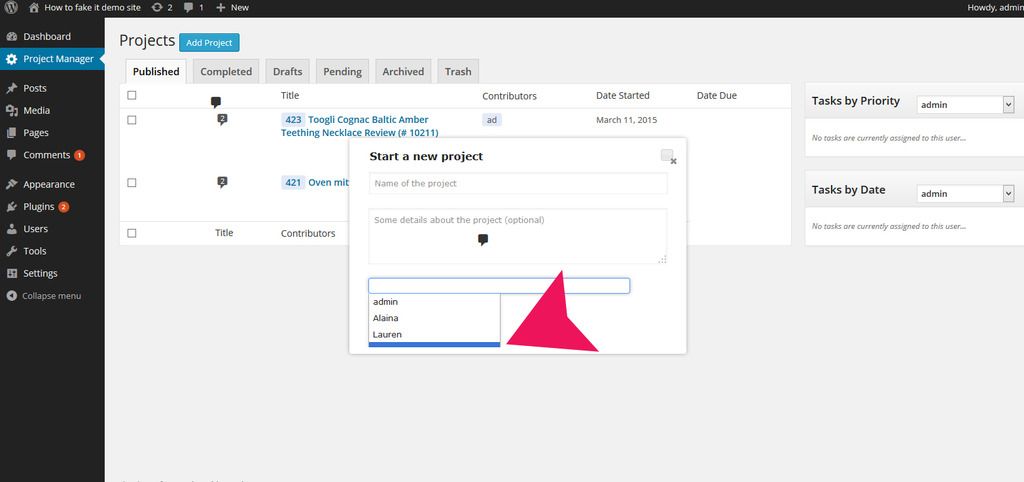
Task: Click the comments bubble in admin bar
Action: click(189, 7)
